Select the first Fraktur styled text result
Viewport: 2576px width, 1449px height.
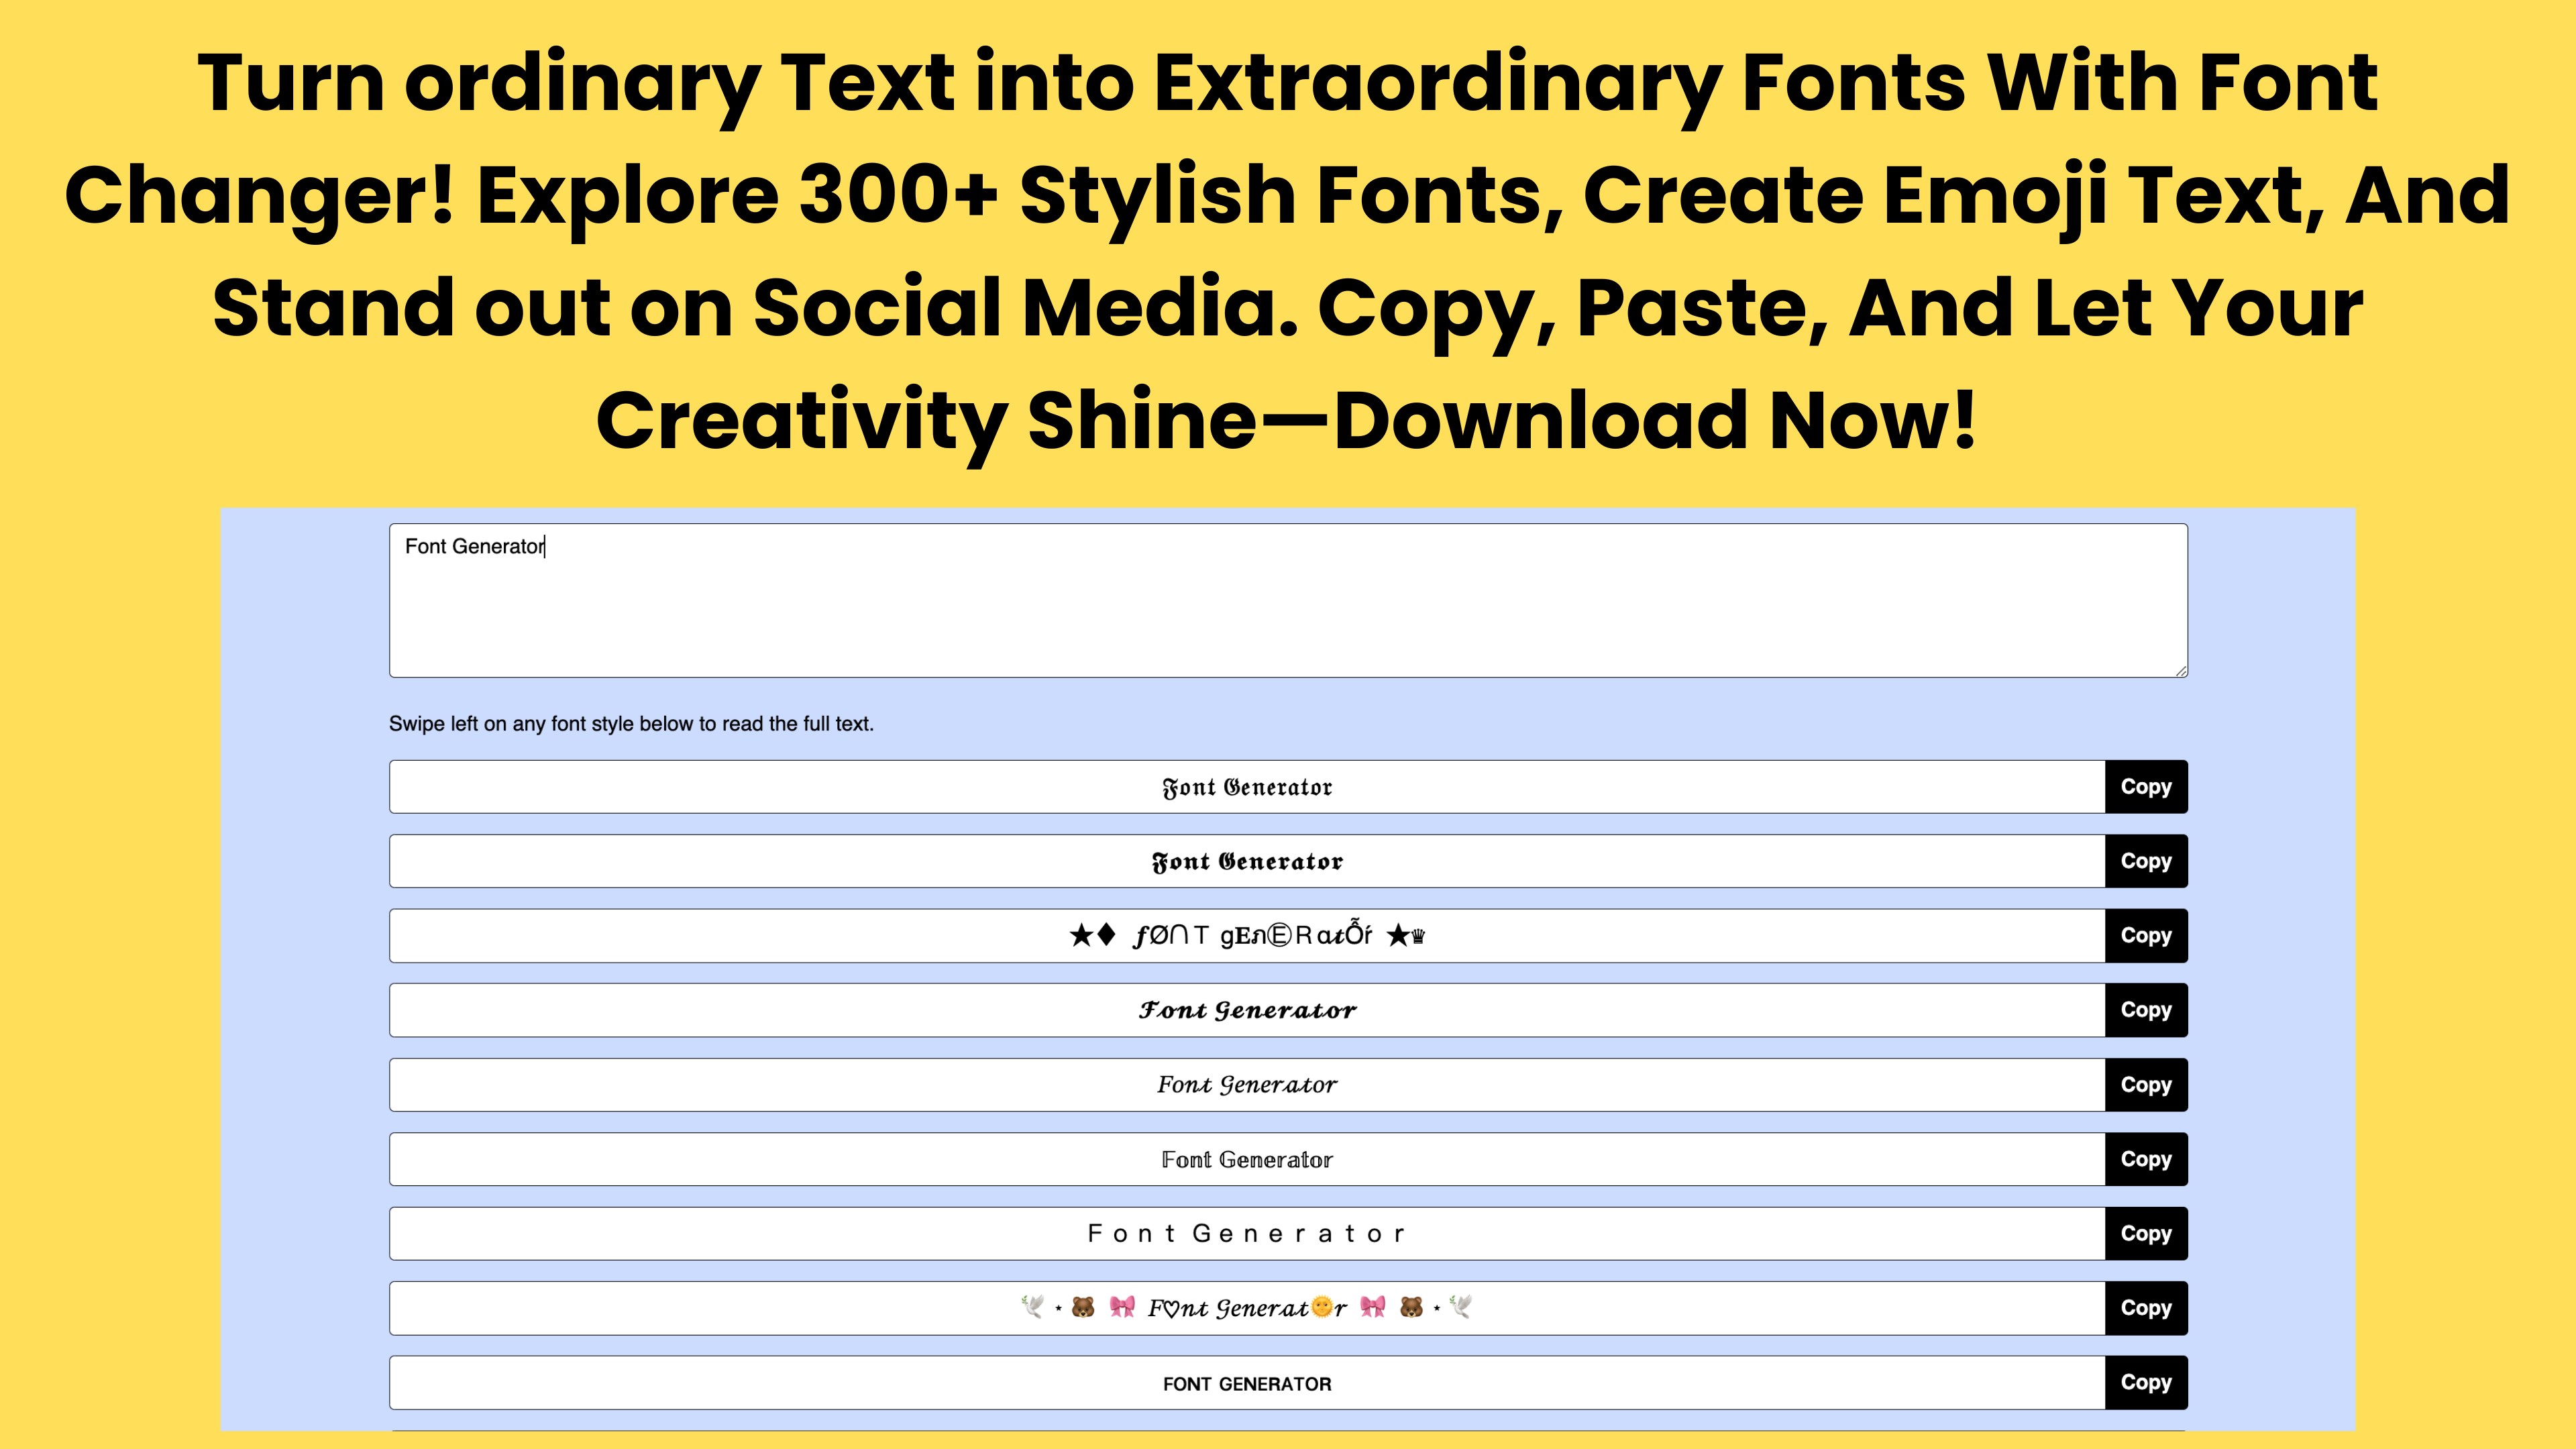pos(1246,787)
